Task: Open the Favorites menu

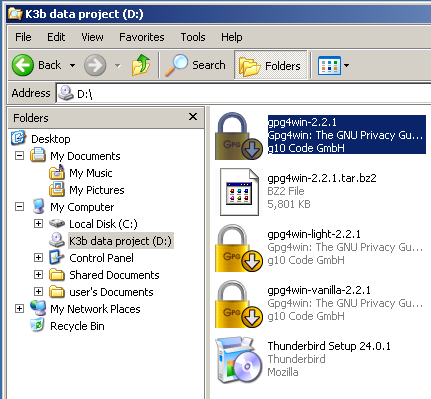Action: click(x=142, y=37)
